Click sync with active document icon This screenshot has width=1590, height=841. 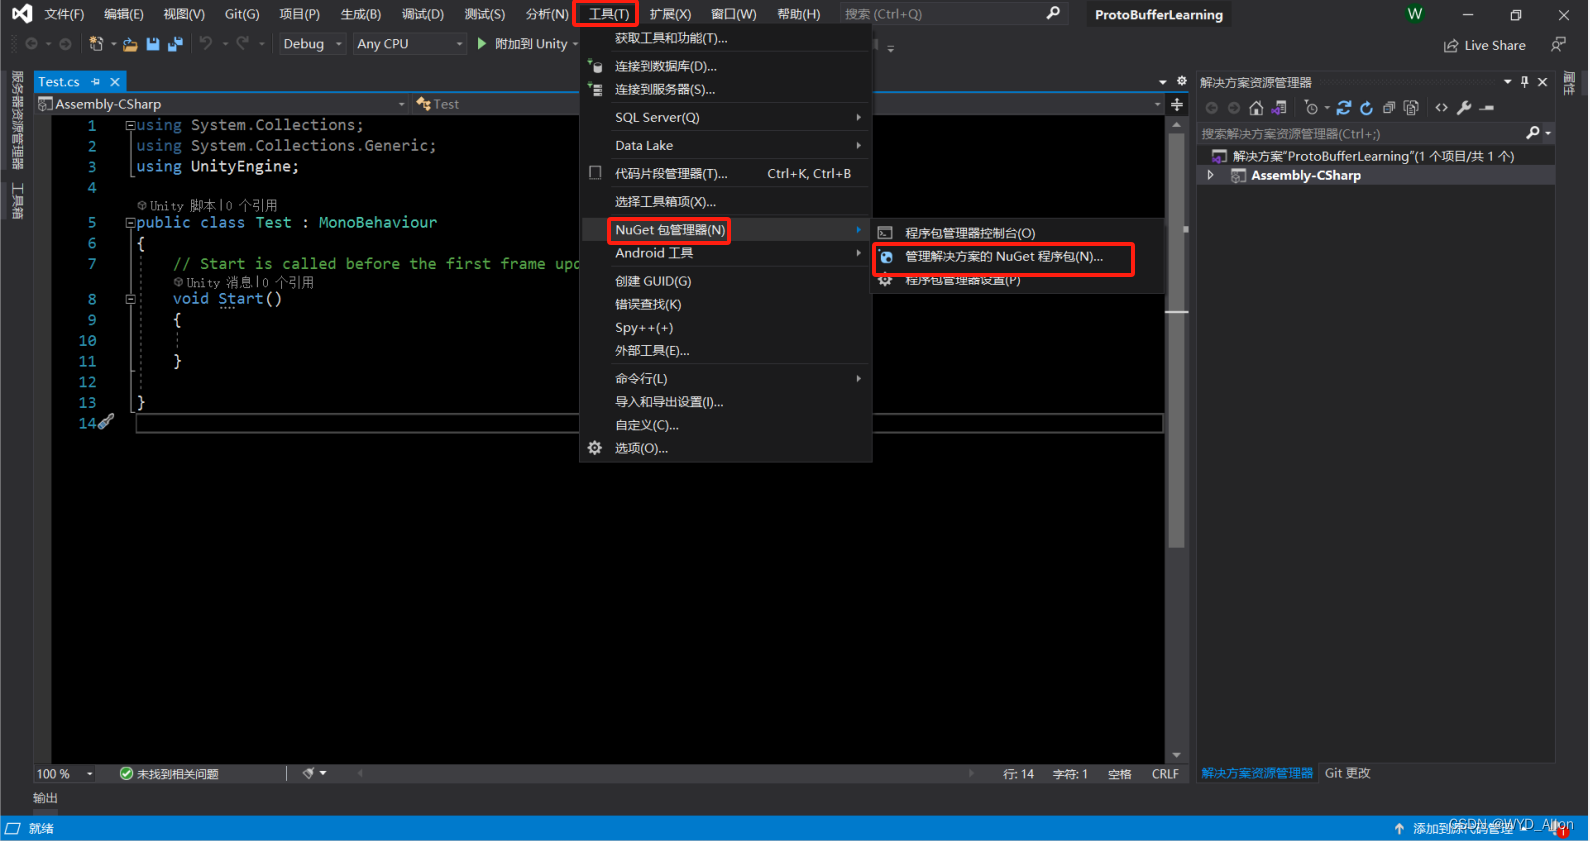[x=1344, y=108]
